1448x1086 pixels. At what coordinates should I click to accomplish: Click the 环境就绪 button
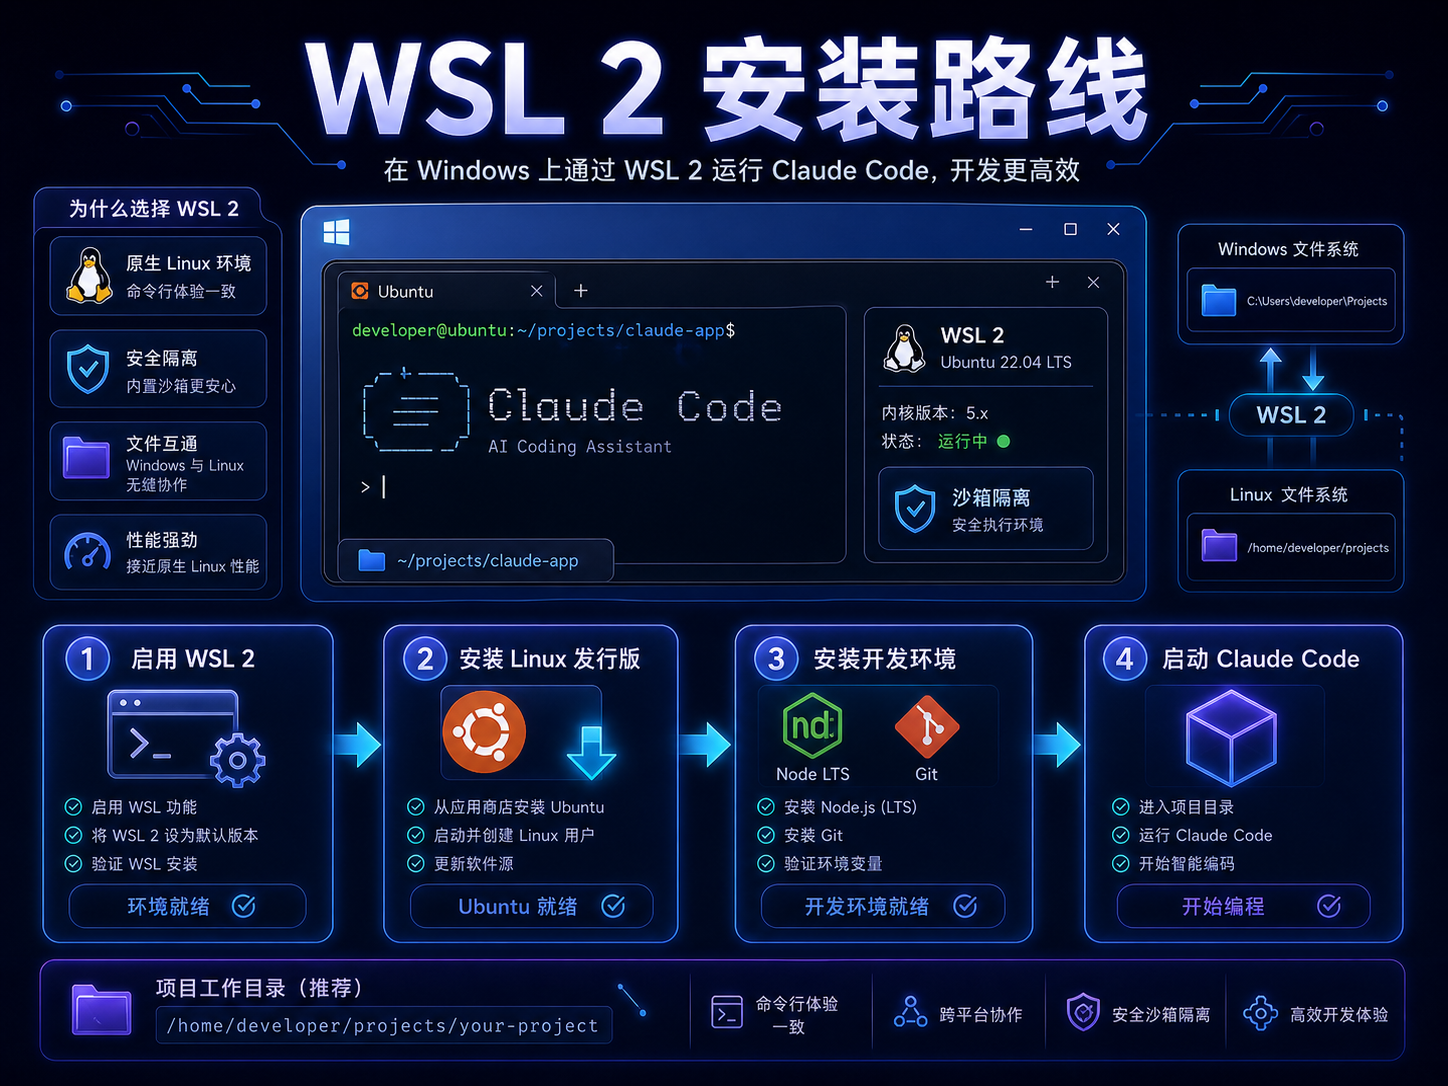(187, 906)
